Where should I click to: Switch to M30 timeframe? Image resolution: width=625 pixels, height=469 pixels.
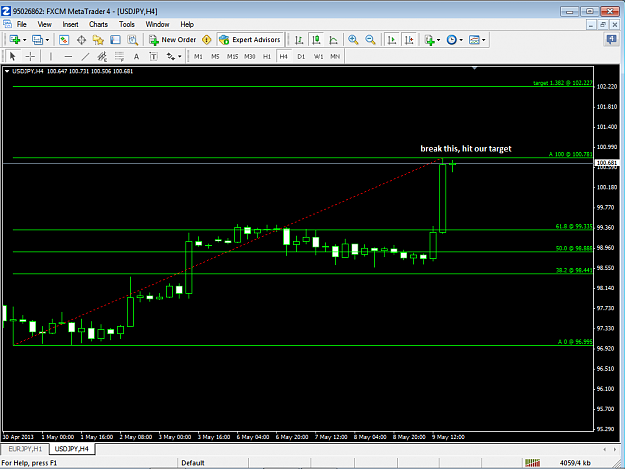coord(250,57)
